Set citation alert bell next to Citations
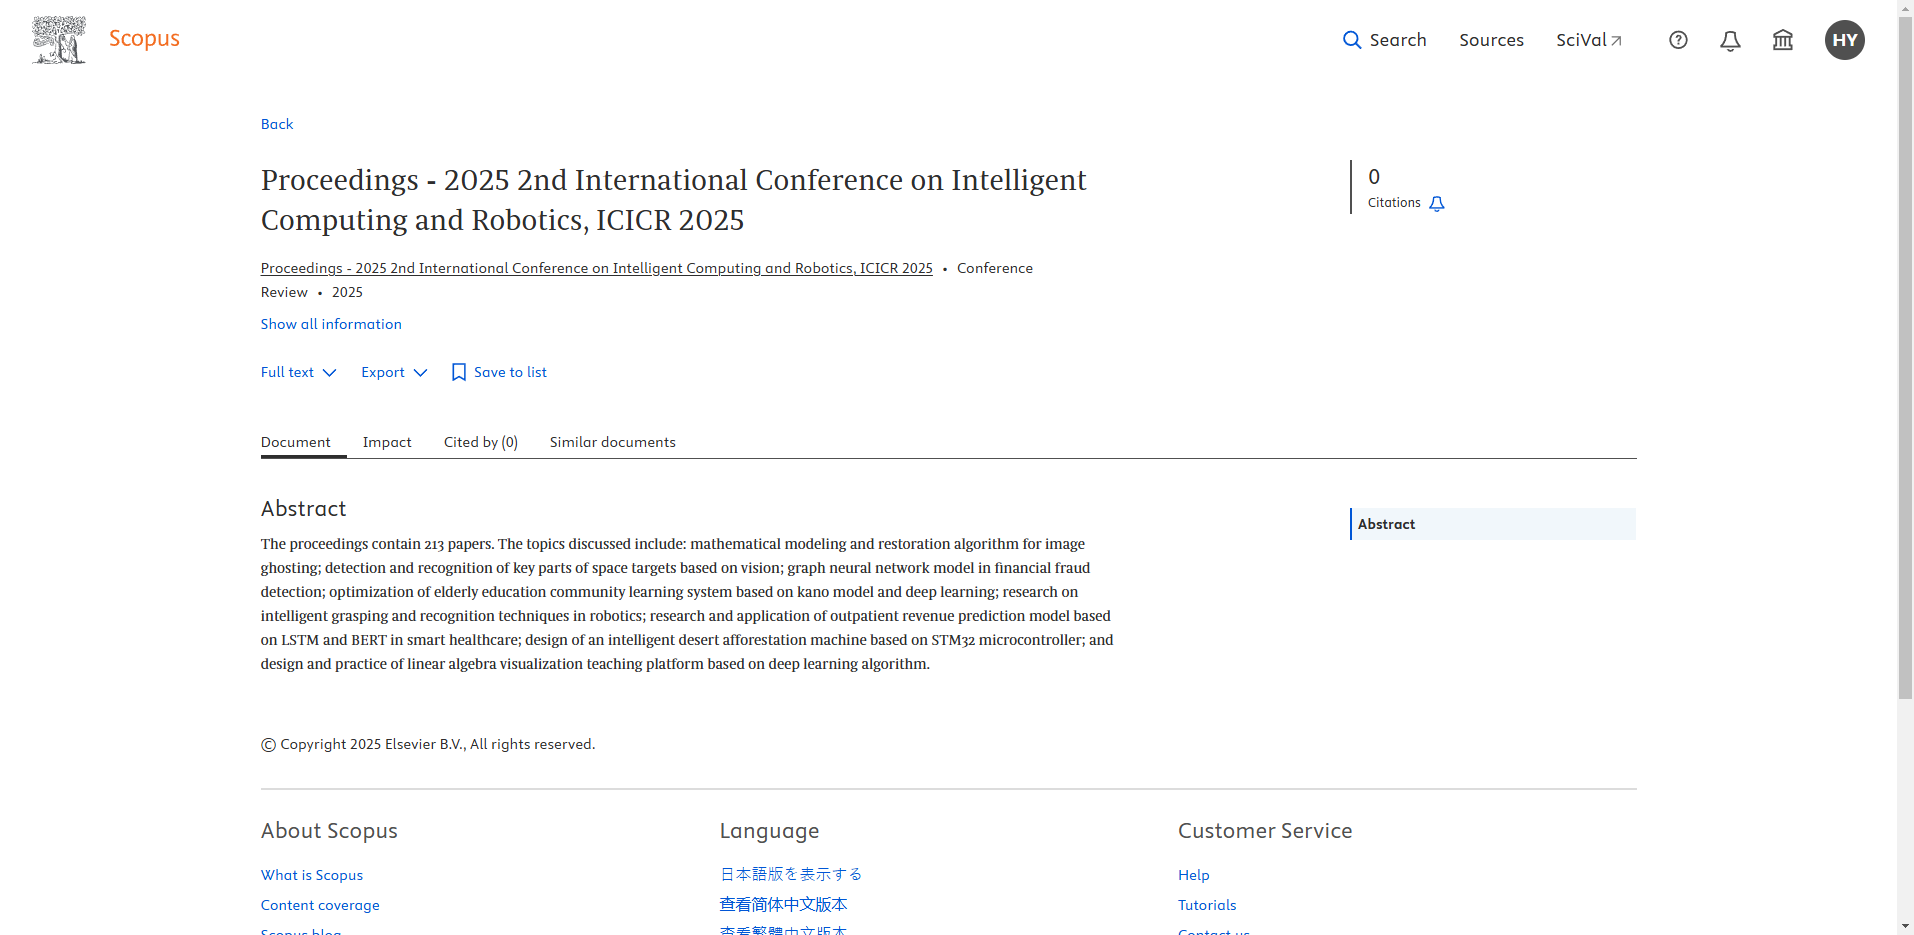 click(1437, 204)
